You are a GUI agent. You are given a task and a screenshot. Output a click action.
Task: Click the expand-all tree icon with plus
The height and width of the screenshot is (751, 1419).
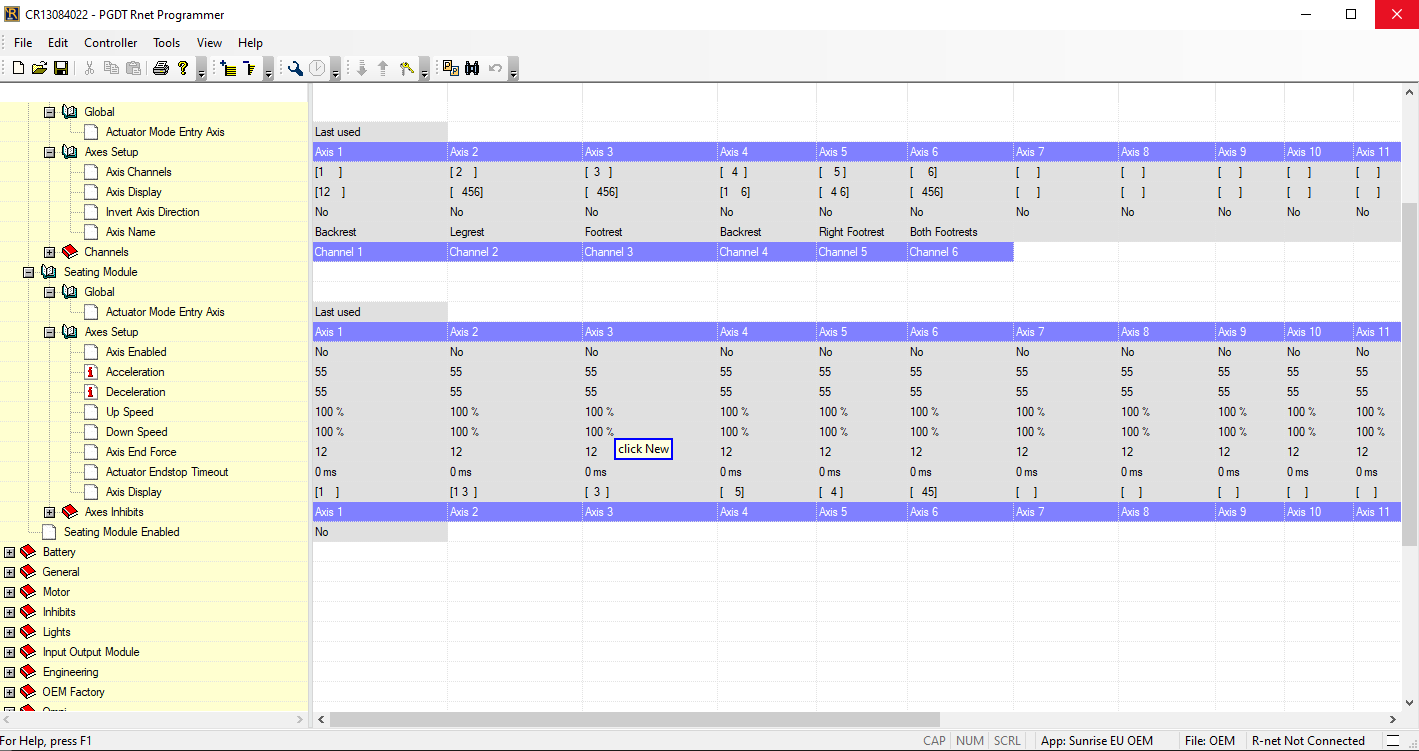pos(229,68)
